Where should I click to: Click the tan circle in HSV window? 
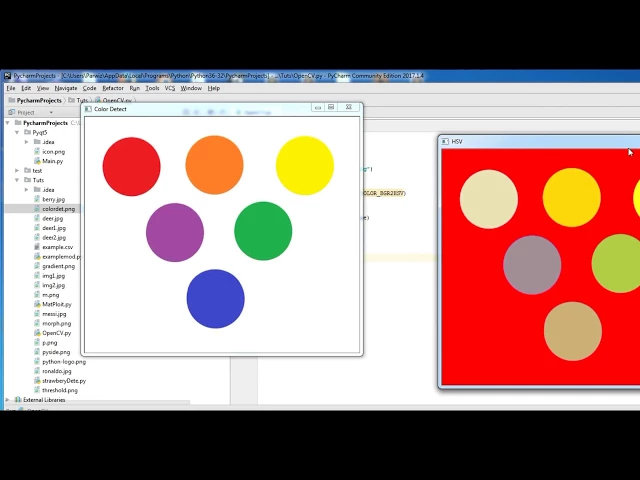[x=573, y=331]
